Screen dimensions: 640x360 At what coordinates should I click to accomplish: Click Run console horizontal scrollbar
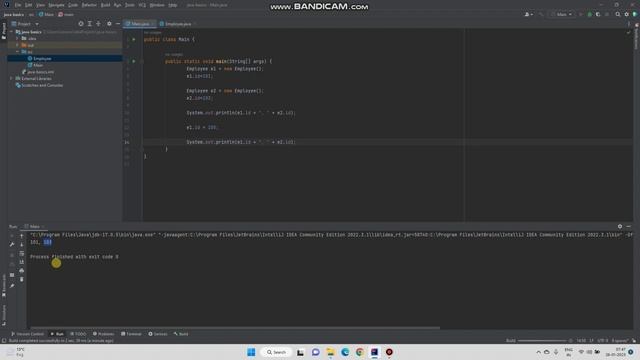235,328
